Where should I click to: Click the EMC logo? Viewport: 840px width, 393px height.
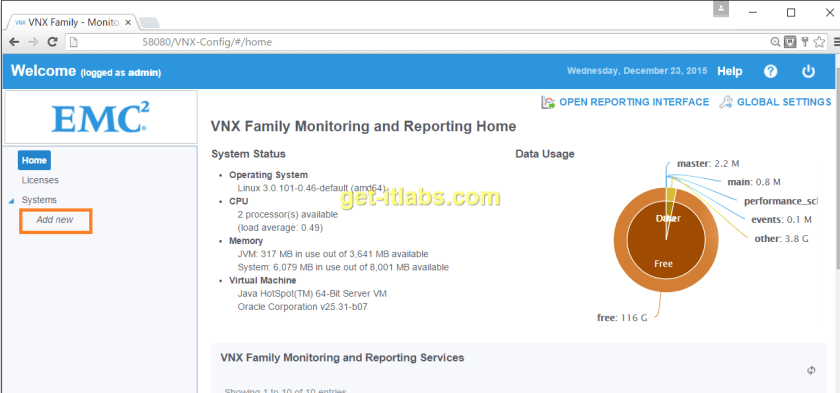click(101, 118)
